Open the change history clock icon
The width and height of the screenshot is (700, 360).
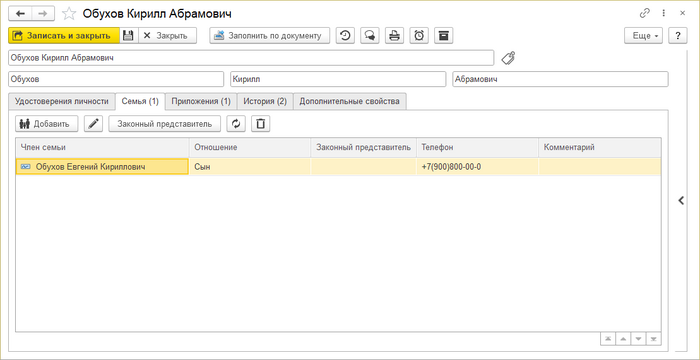[x=345, y=36]
